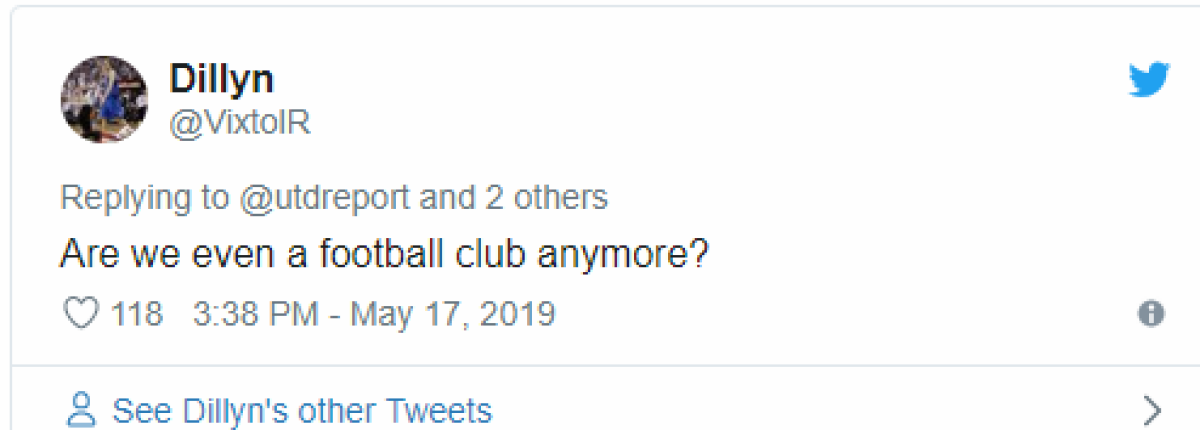Click "See Dillyn's other Tweets"
Image resolution: width=1200 pixels, height=430 pixels.
point(302,410)
